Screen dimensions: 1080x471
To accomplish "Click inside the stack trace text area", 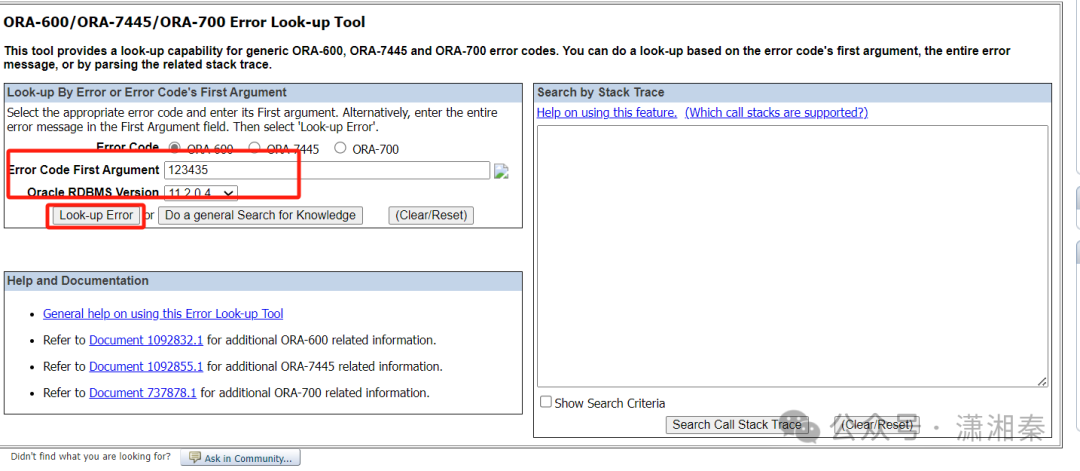I will coord(792,255).
